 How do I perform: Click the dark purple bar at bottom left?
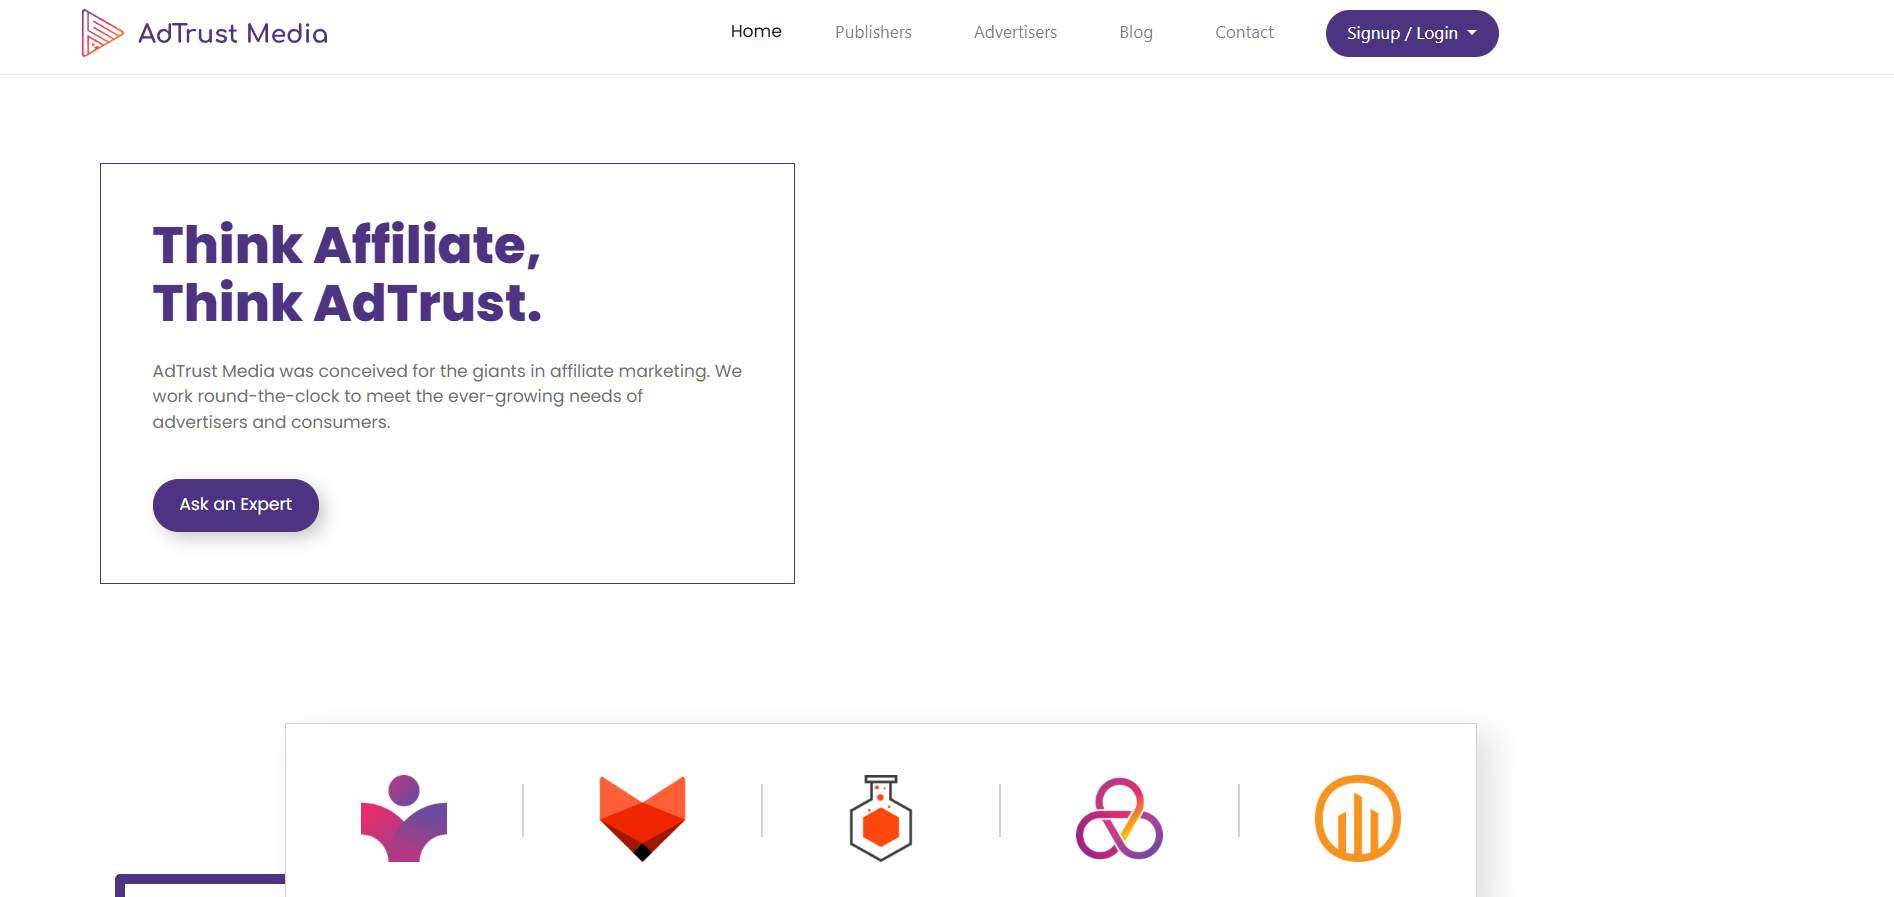coord(200,882)
